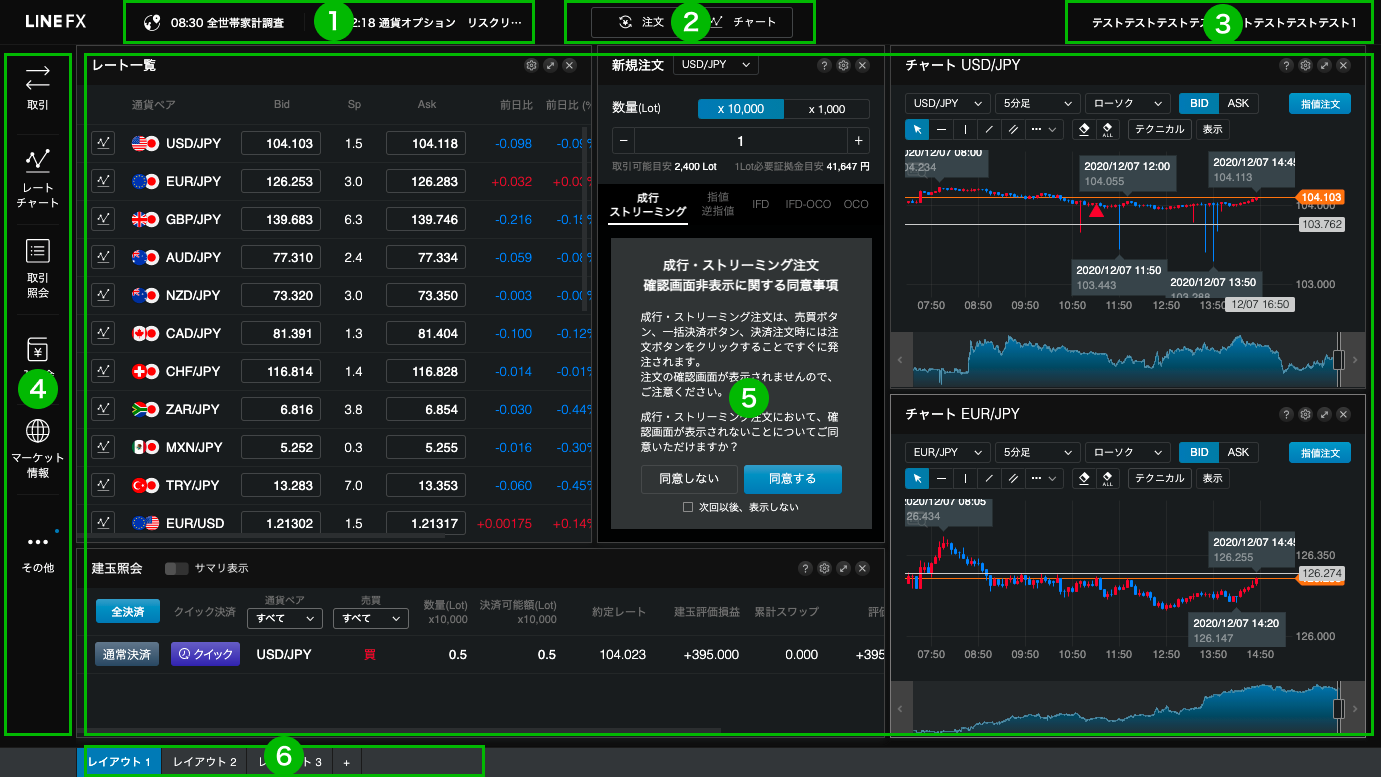Click chart icon beside USD/JPY rate row

coord(103,143)
